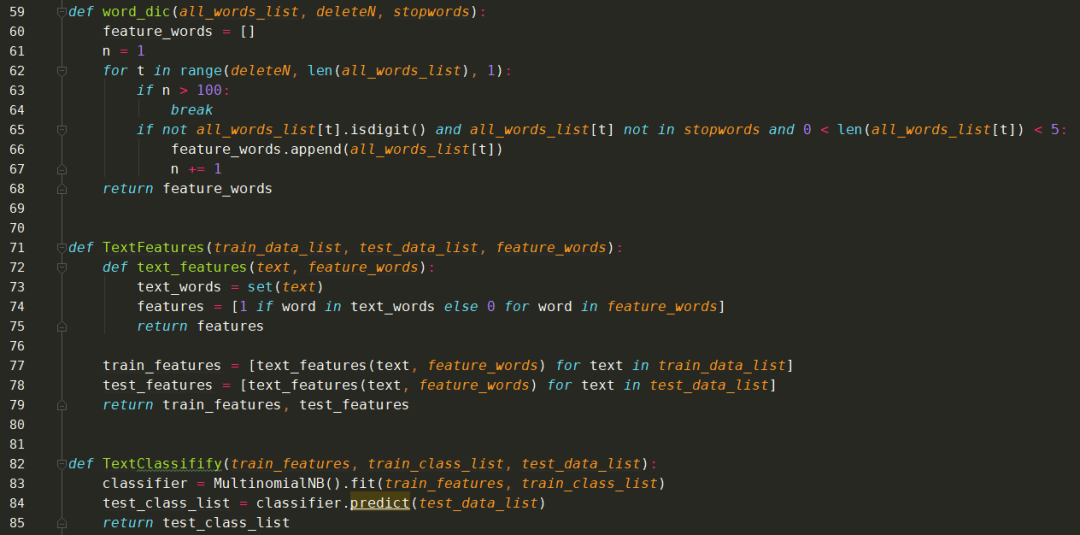This screenshot has width=1080, height=535.
Task: Click the else keyword on line 74
Action: pos(461,306)
